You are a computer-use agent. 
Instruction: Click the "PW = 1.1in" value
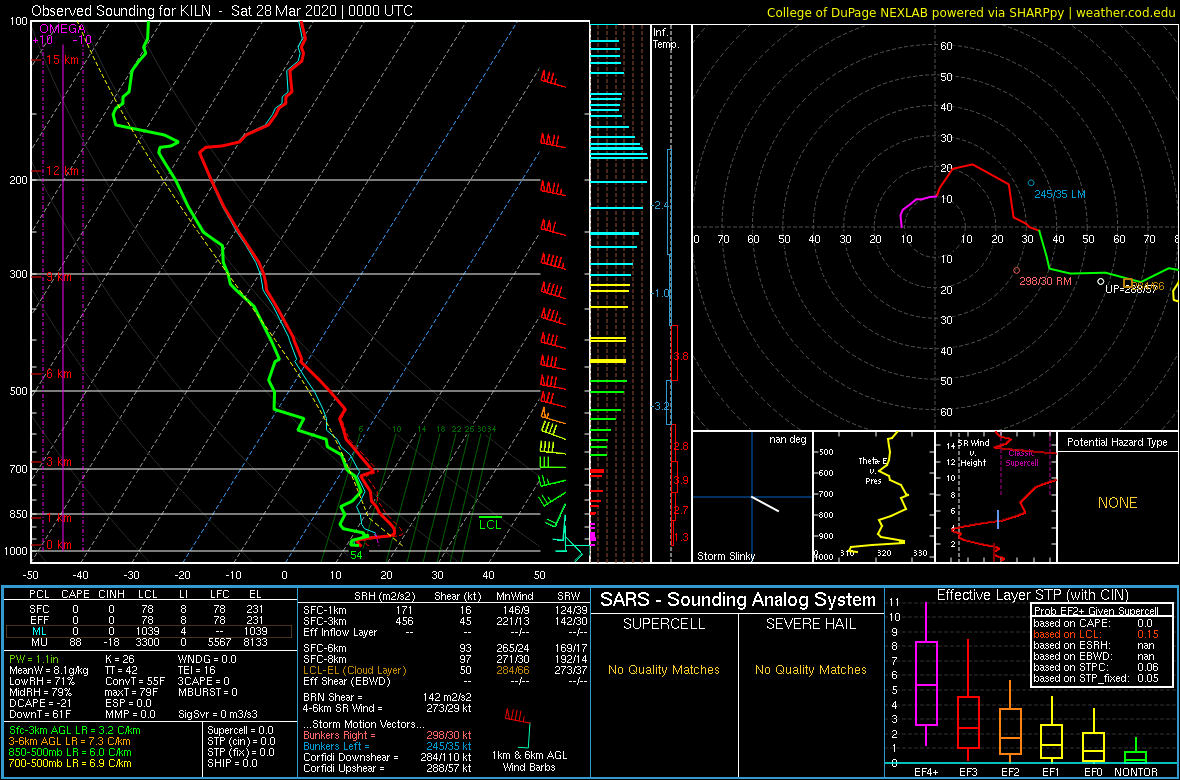[34, 658]
